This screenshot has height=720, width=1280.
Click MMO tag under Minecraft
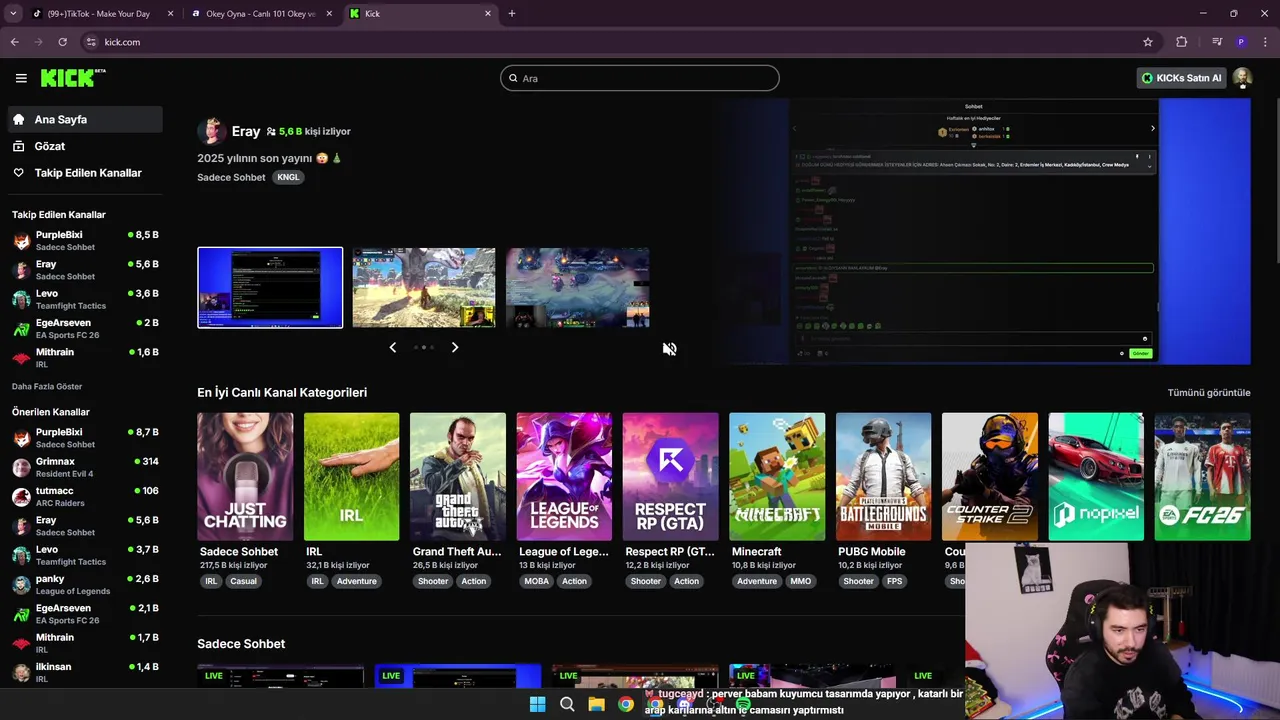(x=801, y=581)
